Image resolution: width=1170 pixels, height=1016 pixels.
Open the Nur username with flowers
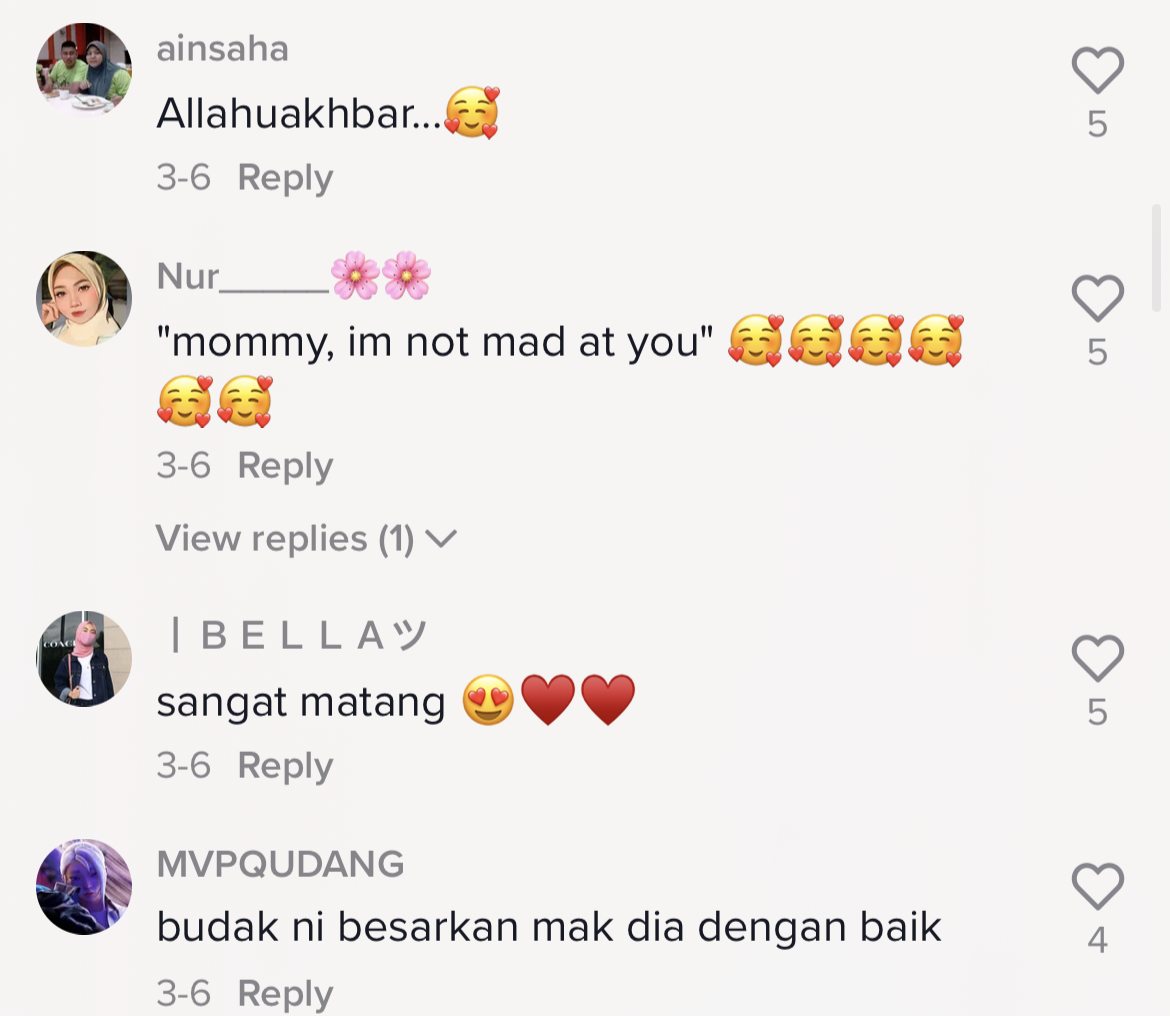(x=294, y=276)
